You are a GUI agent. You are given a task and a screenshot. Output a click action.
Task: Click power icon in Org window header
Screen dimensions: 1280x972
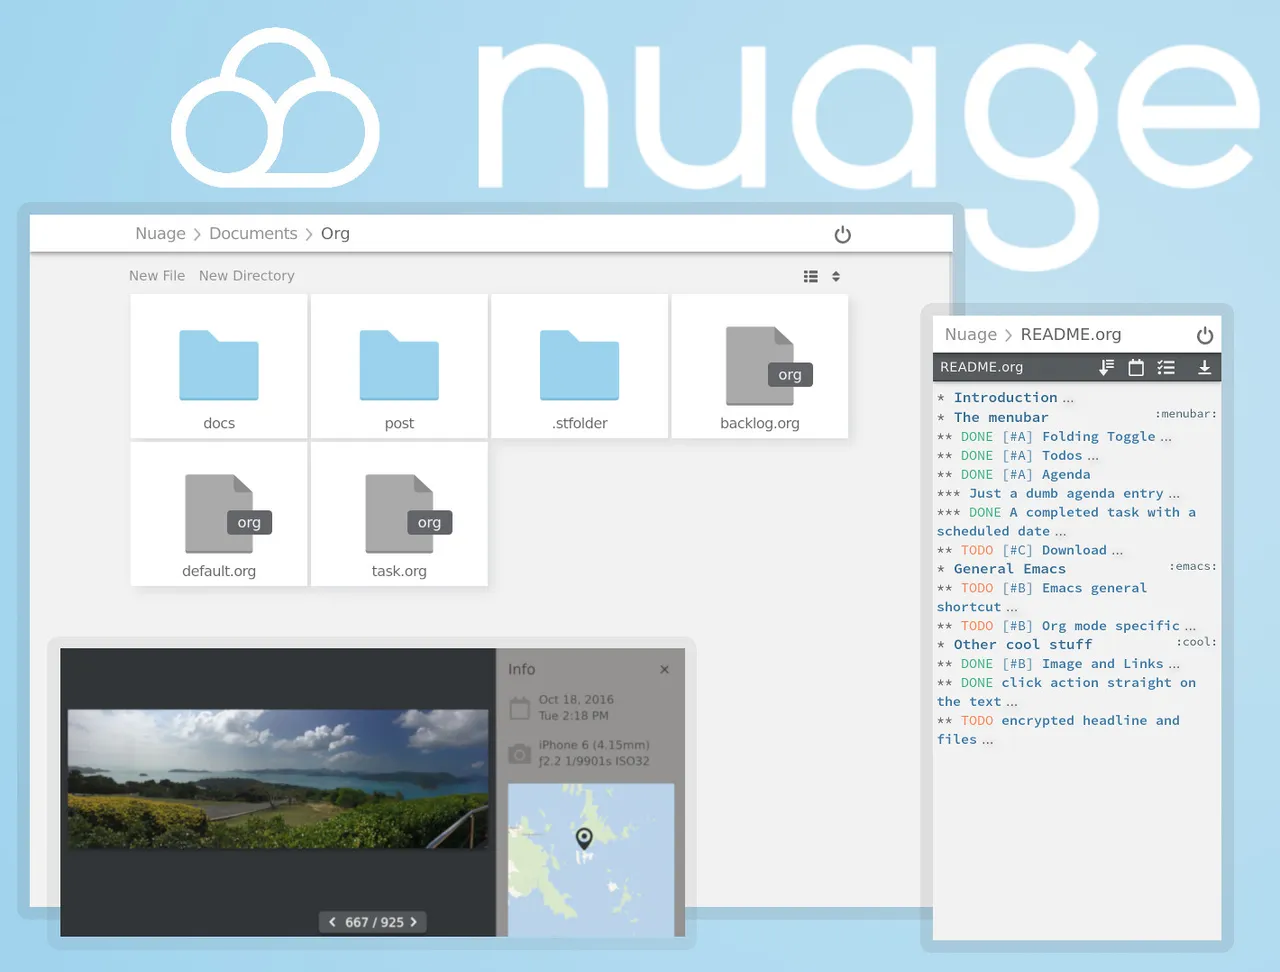click(843, 234)
